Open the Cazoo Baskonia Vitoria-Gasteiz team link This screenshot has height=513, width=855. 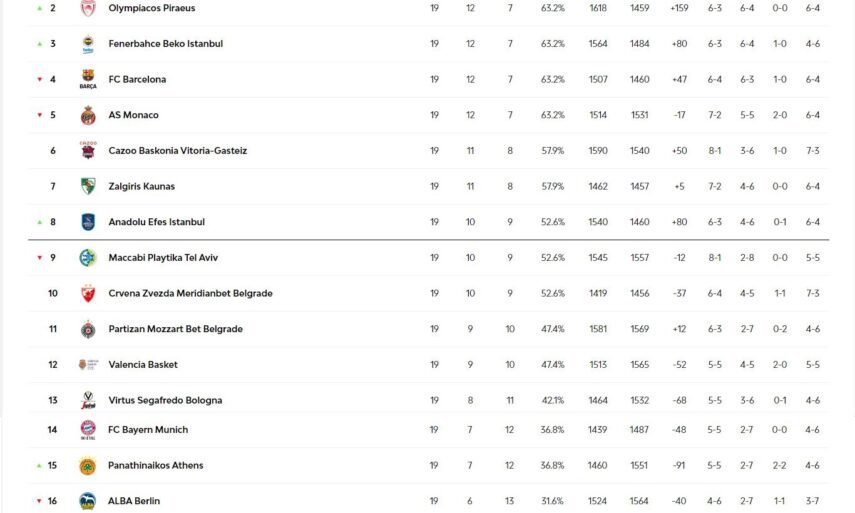[177, 151]
